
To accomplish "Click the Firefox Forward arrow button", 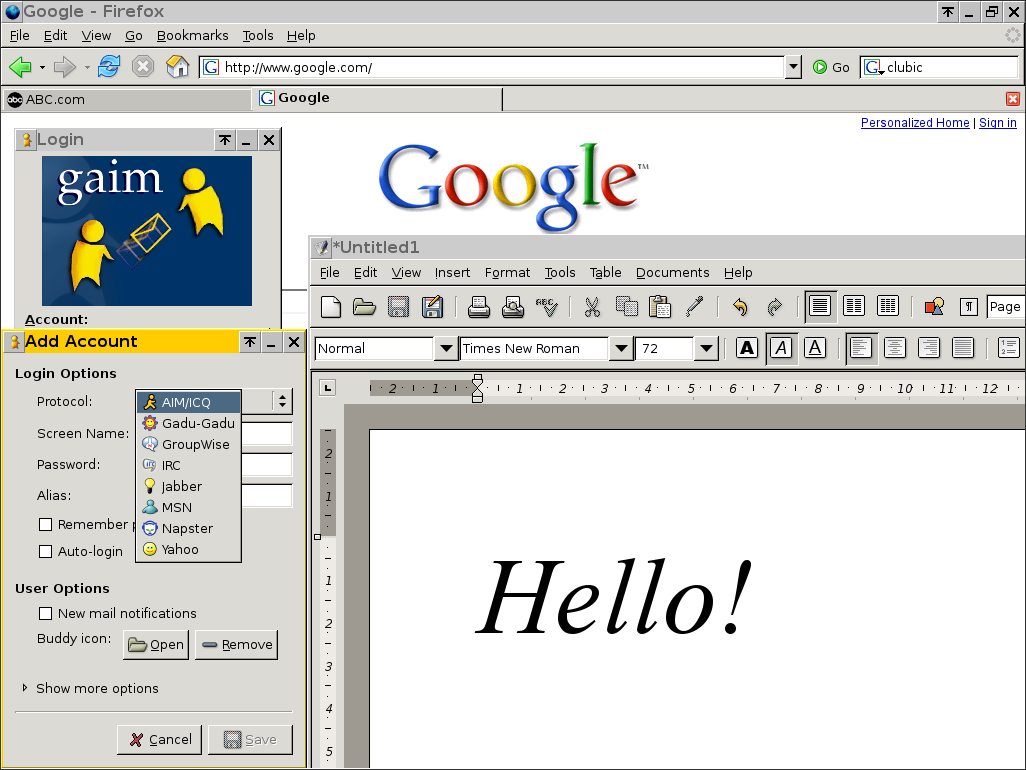I will [65, 67].
